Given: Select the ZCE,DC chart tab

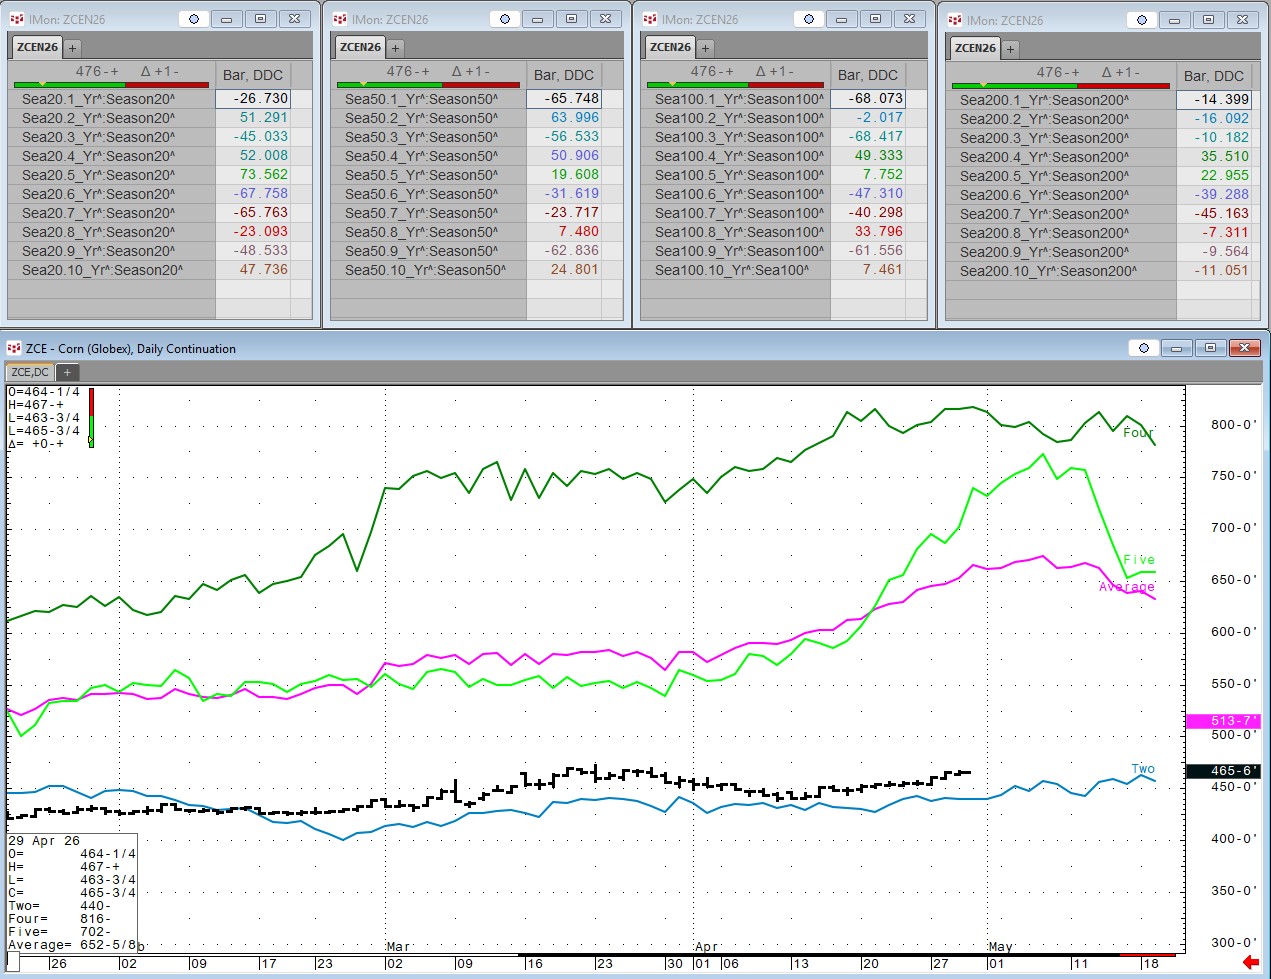Looking at the screenshot, I should pos(30,372).
